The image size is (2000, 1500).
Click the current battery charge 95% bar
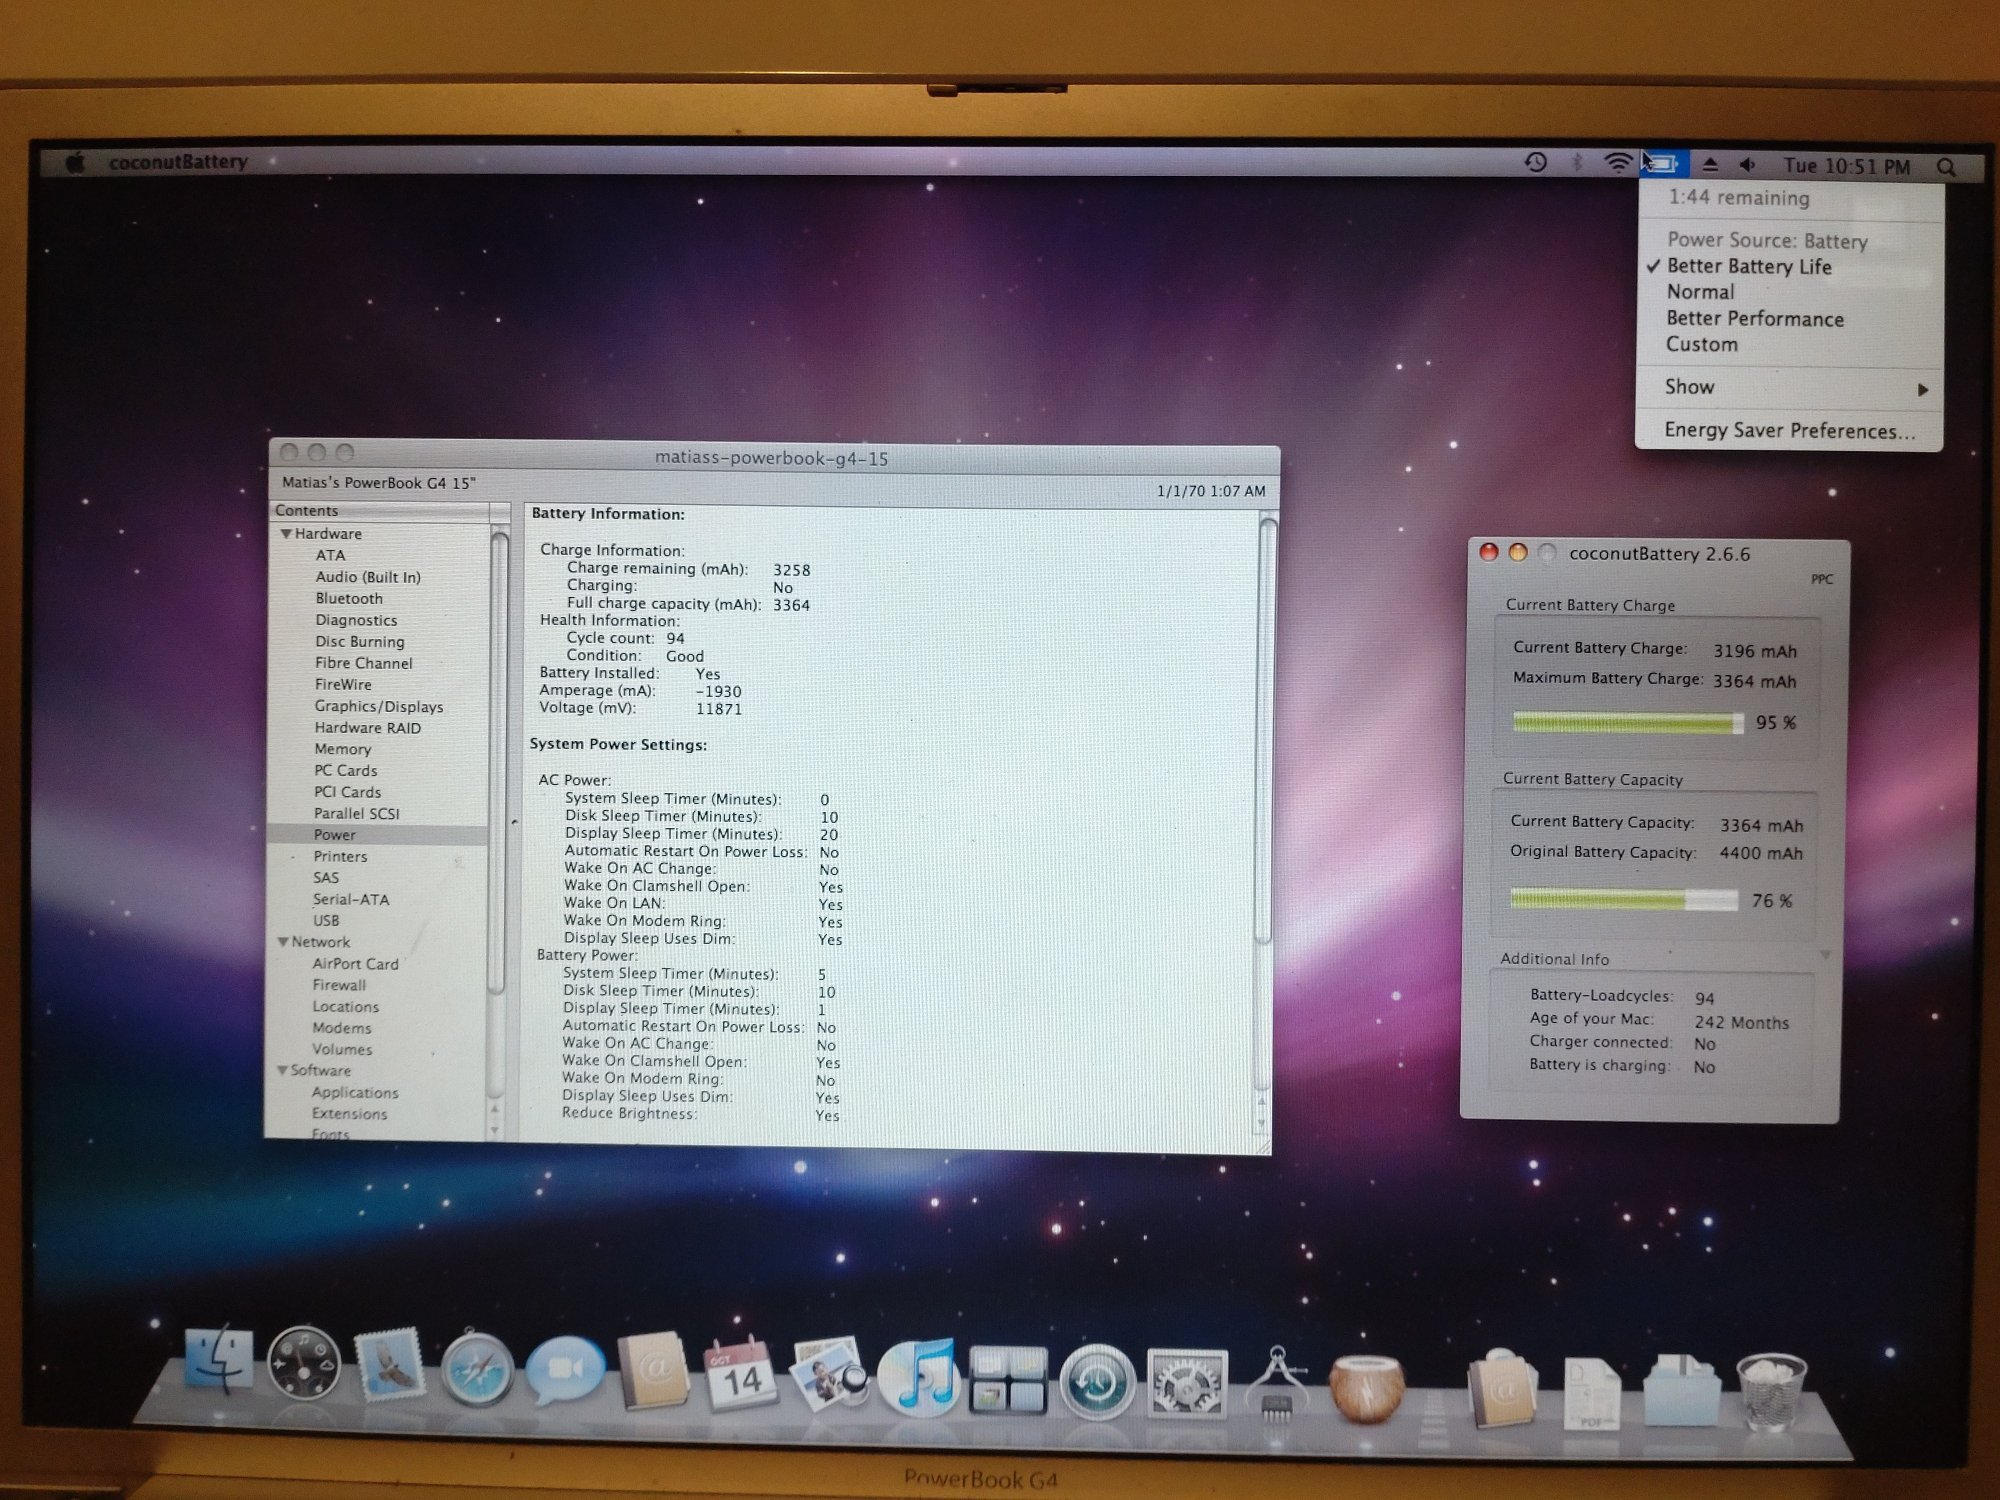coord(1628,723)
